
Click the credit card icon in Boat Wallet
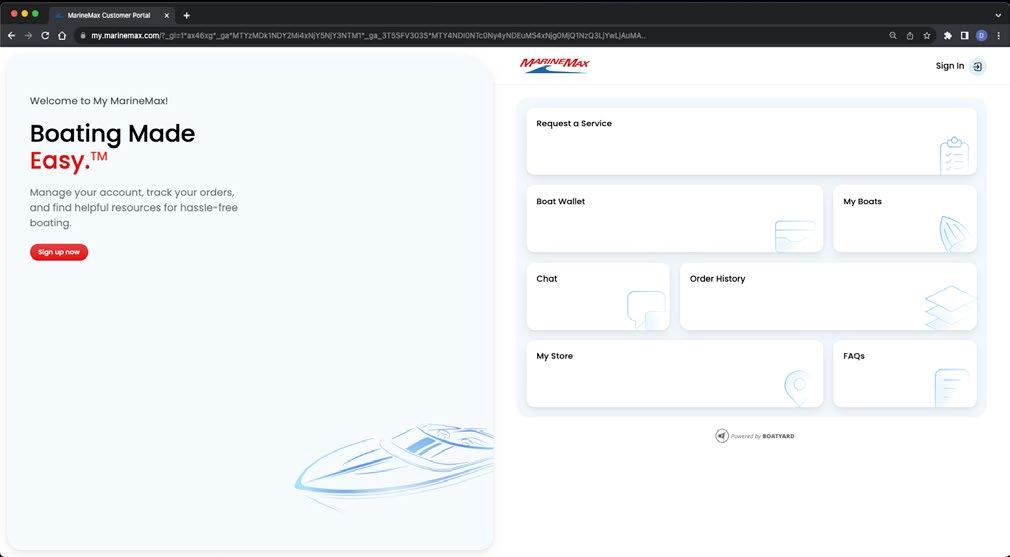(x=794, y=235)
